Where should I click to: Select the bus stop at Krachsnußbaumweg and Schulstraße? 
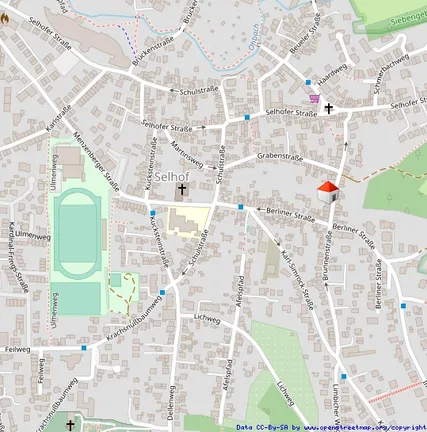162,292
